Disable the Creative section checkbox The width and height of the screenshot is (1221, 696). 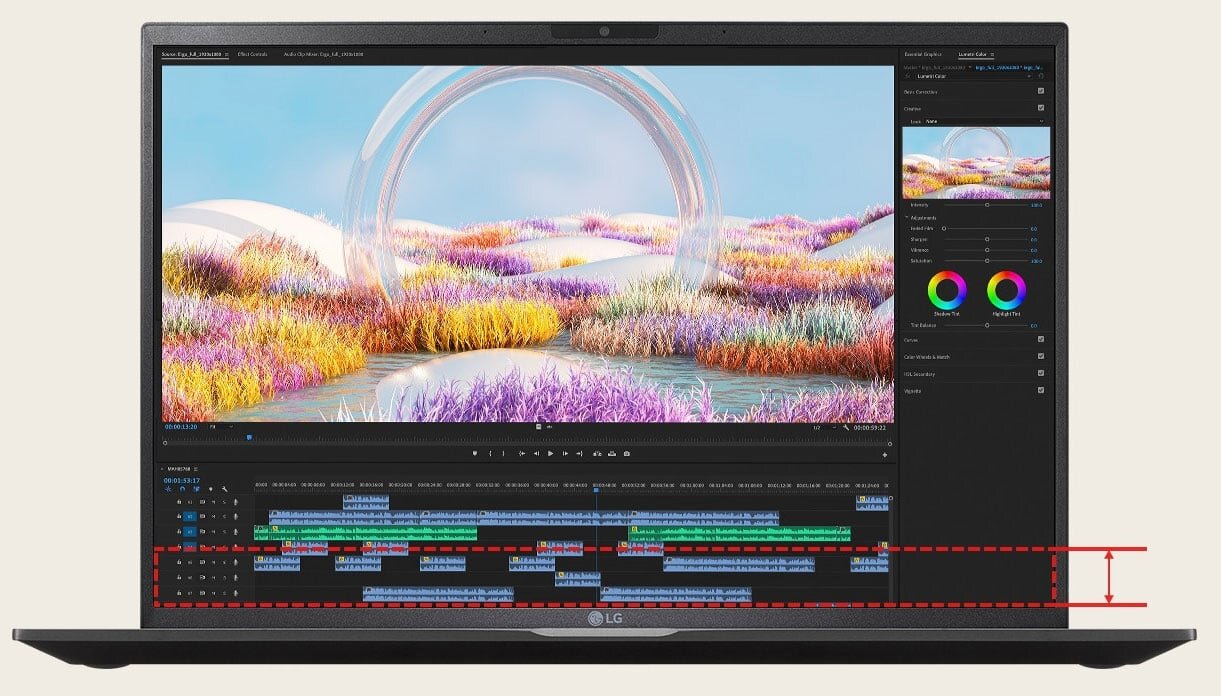(x=1041, y=108)
